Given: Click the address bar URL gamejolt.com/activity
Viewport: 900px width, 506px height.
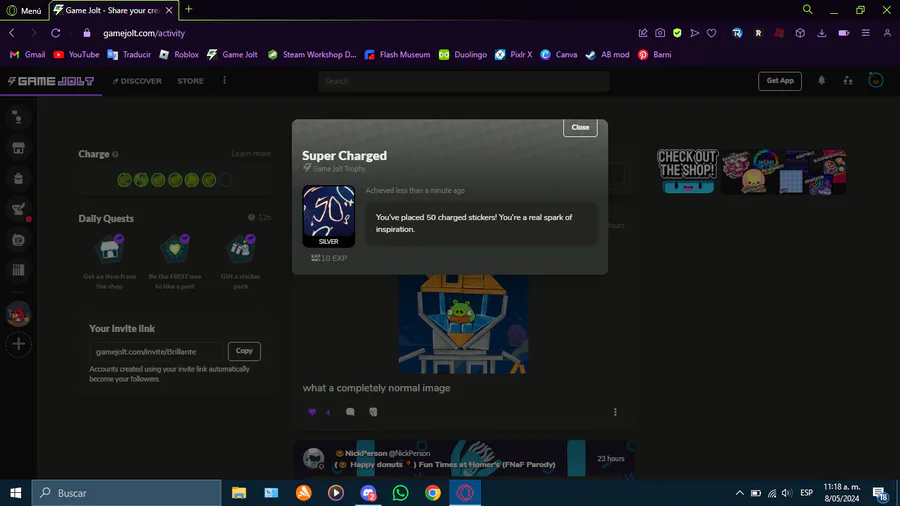Looking at the screenshot, I should point(144,33).
